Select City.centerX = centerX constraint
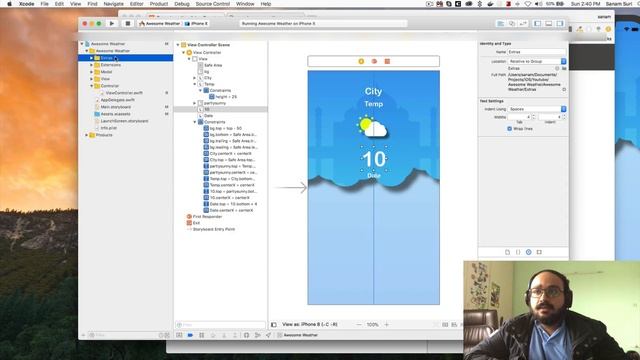 tap(231, 153)
